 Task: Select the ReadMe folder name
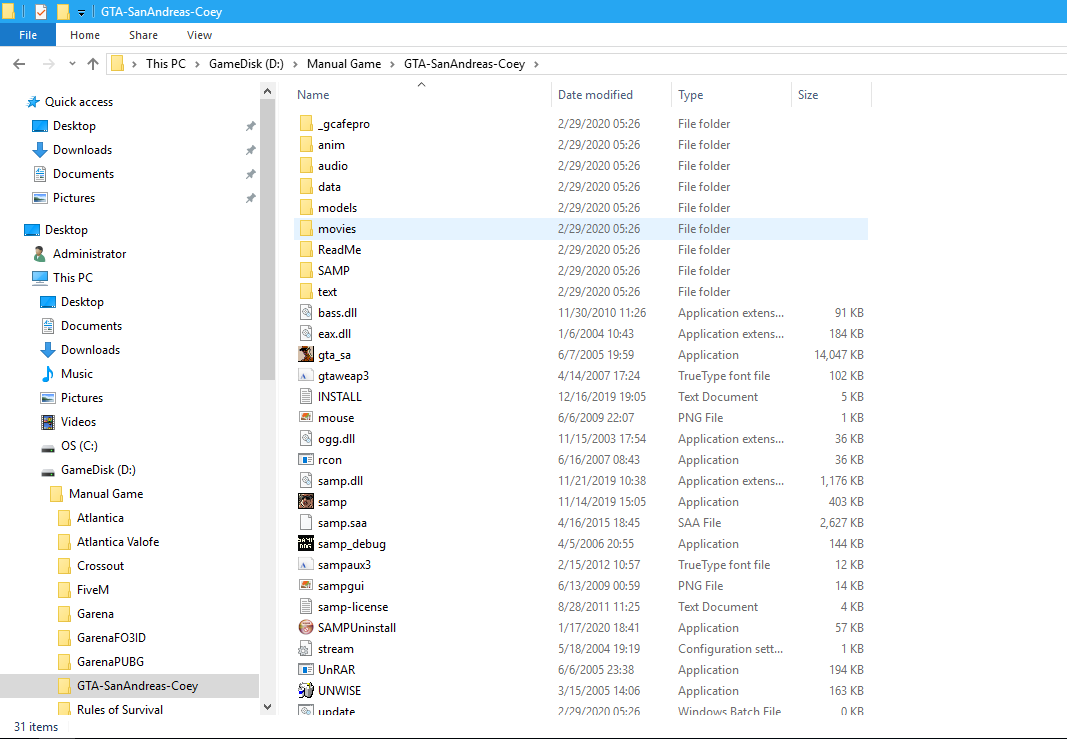point(339,250)
